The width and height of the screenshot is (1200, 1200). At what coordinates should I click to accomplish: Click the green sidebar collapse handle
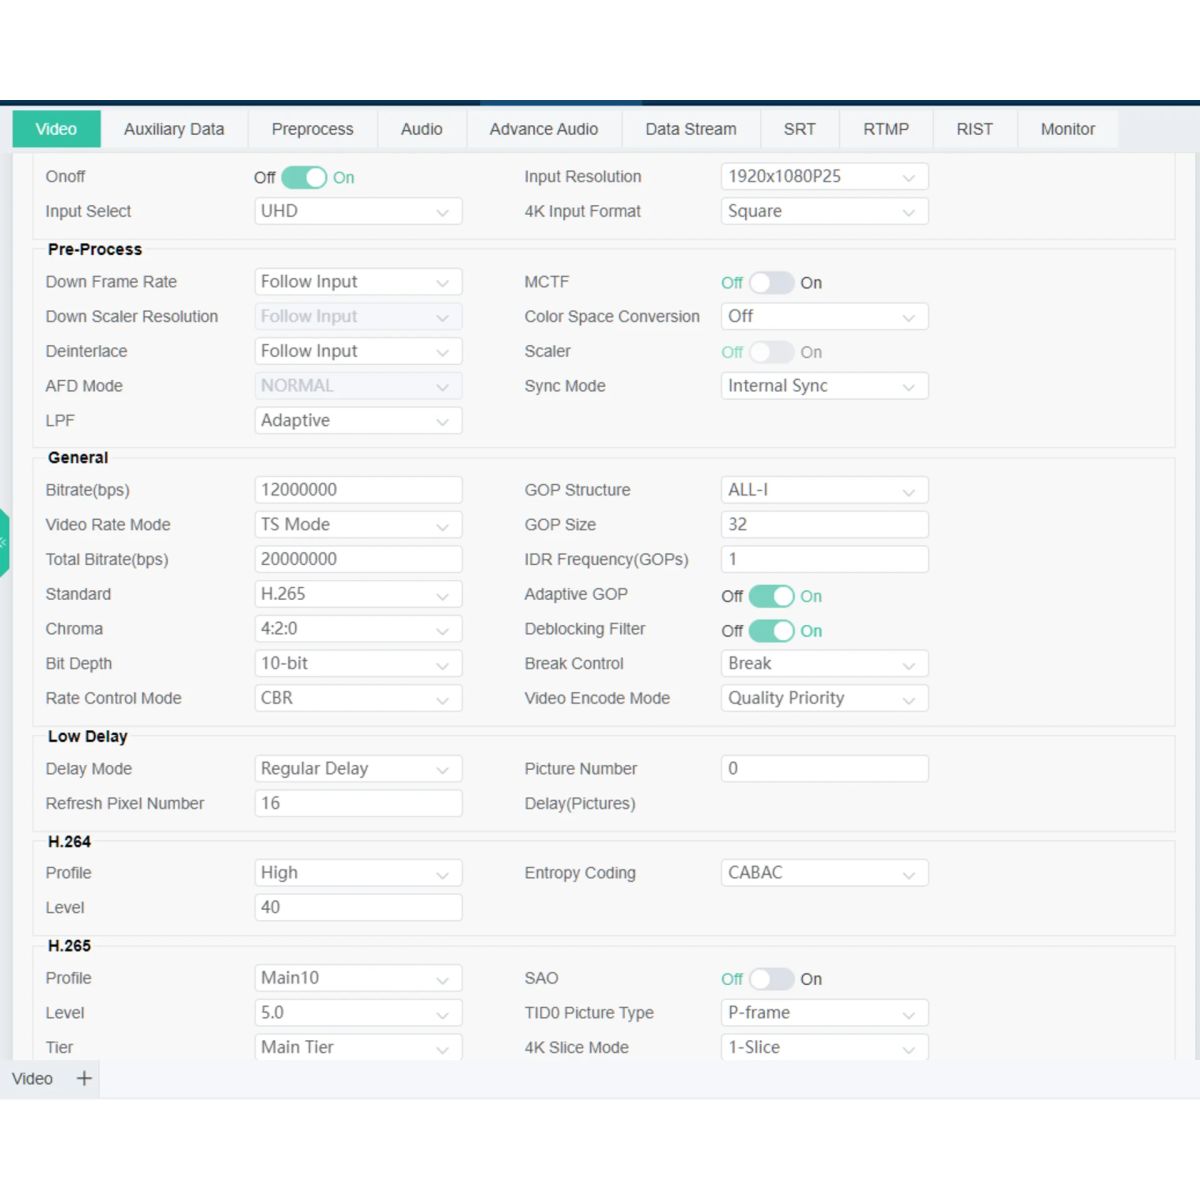tap(4, 542)
